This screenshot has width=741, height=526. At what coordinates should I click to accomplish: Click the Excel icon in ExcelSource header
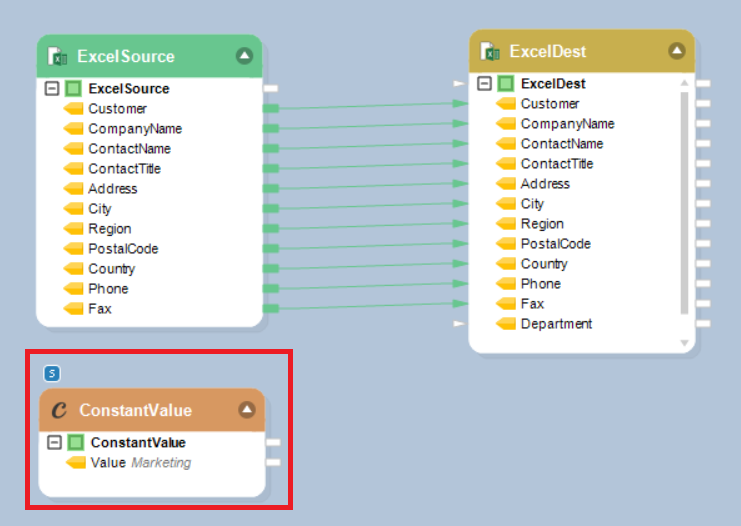[x=58, y=56]
